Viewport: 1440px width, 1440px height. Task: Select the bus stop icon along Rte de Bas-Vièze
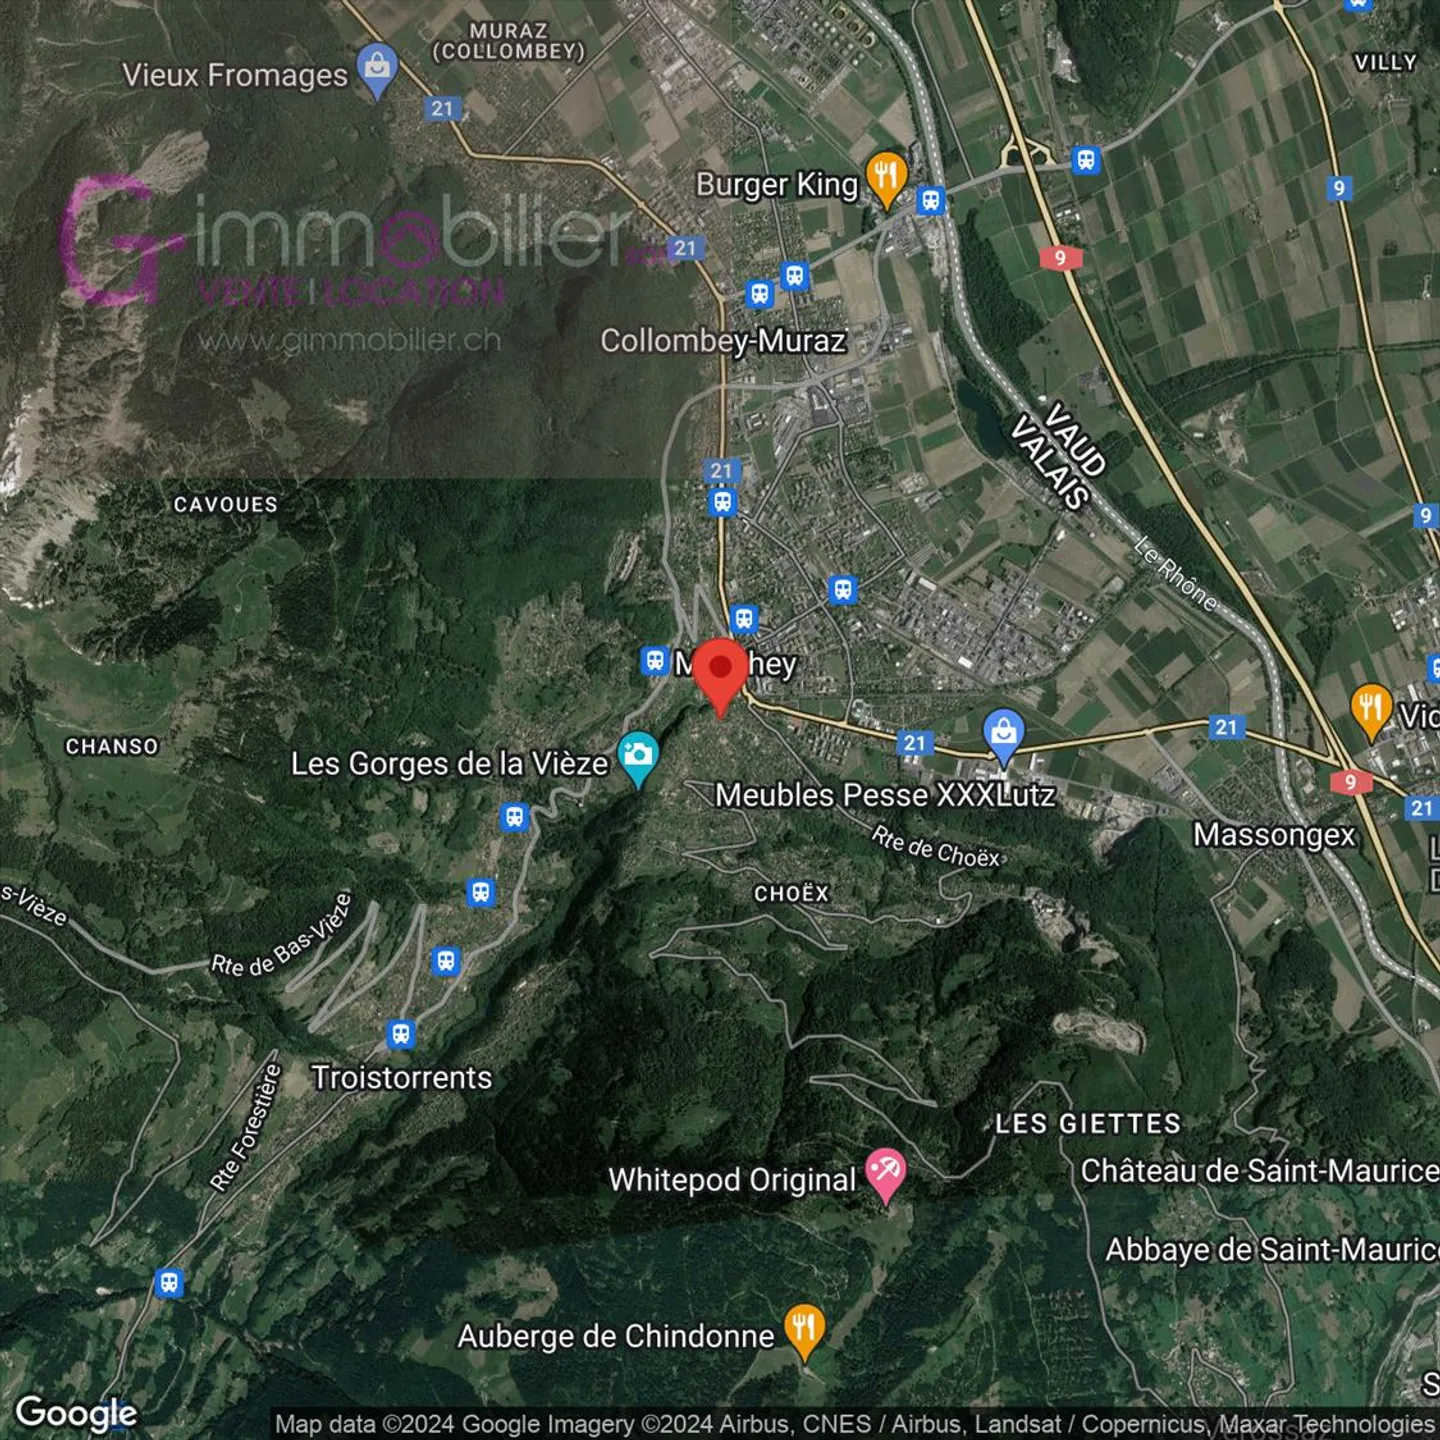pos(447,962)
